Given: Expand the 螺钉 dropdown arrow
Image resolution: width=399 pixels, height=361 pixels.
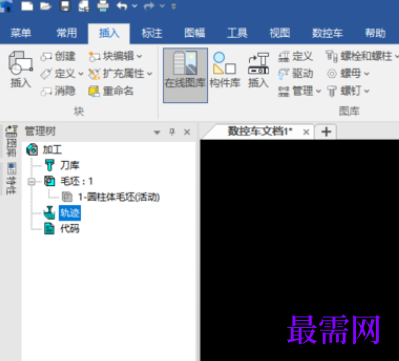Looking at the screenshot, I should (367, 91).
